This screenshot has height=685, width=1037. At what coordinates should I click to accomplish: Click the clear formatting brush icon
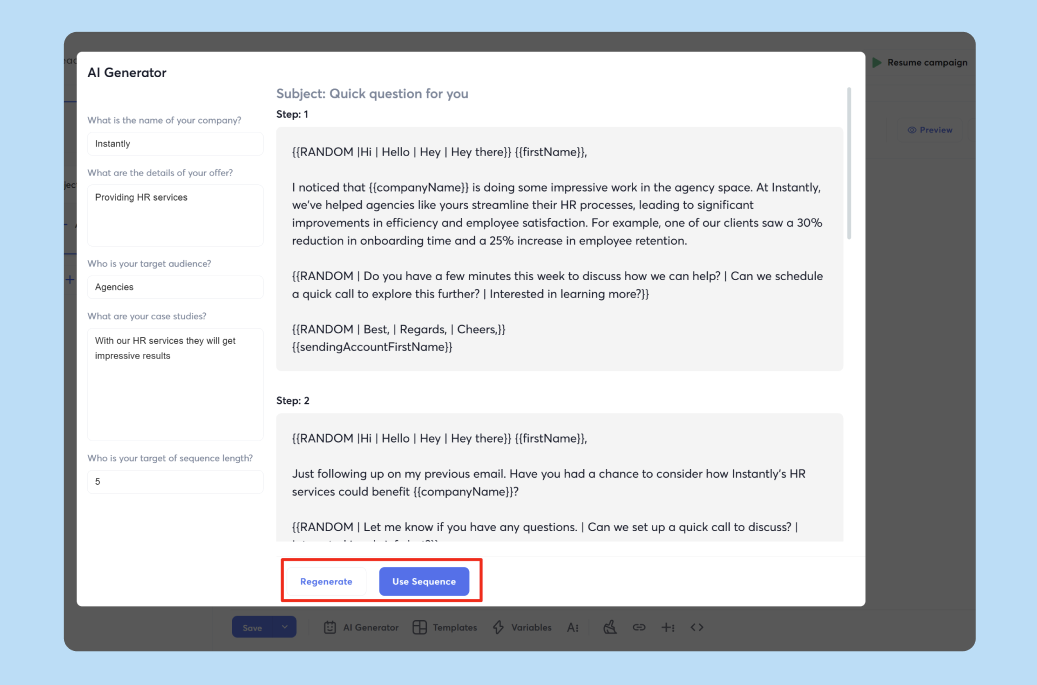[x=610, y=627]
